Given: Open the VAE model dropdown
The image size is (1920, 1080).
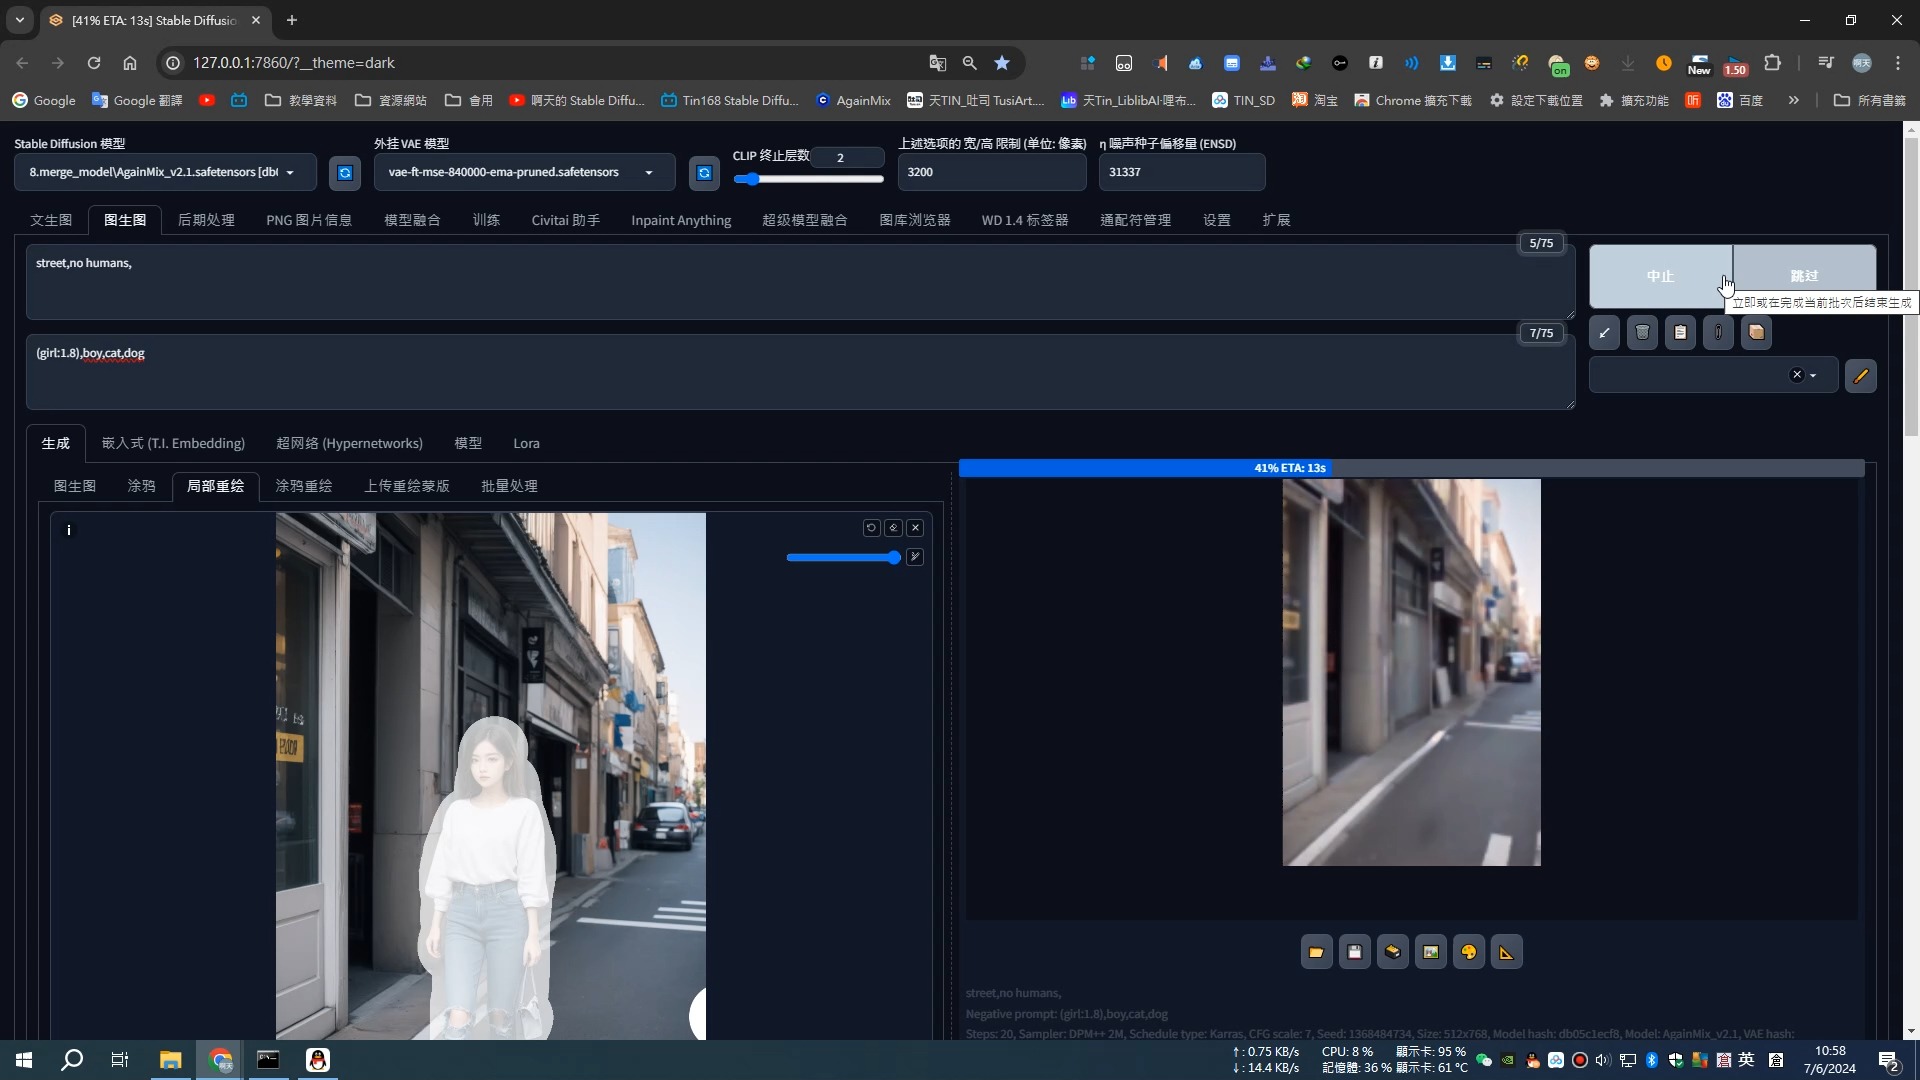Looking at the screenshot, I should click(x=649, y=173).
